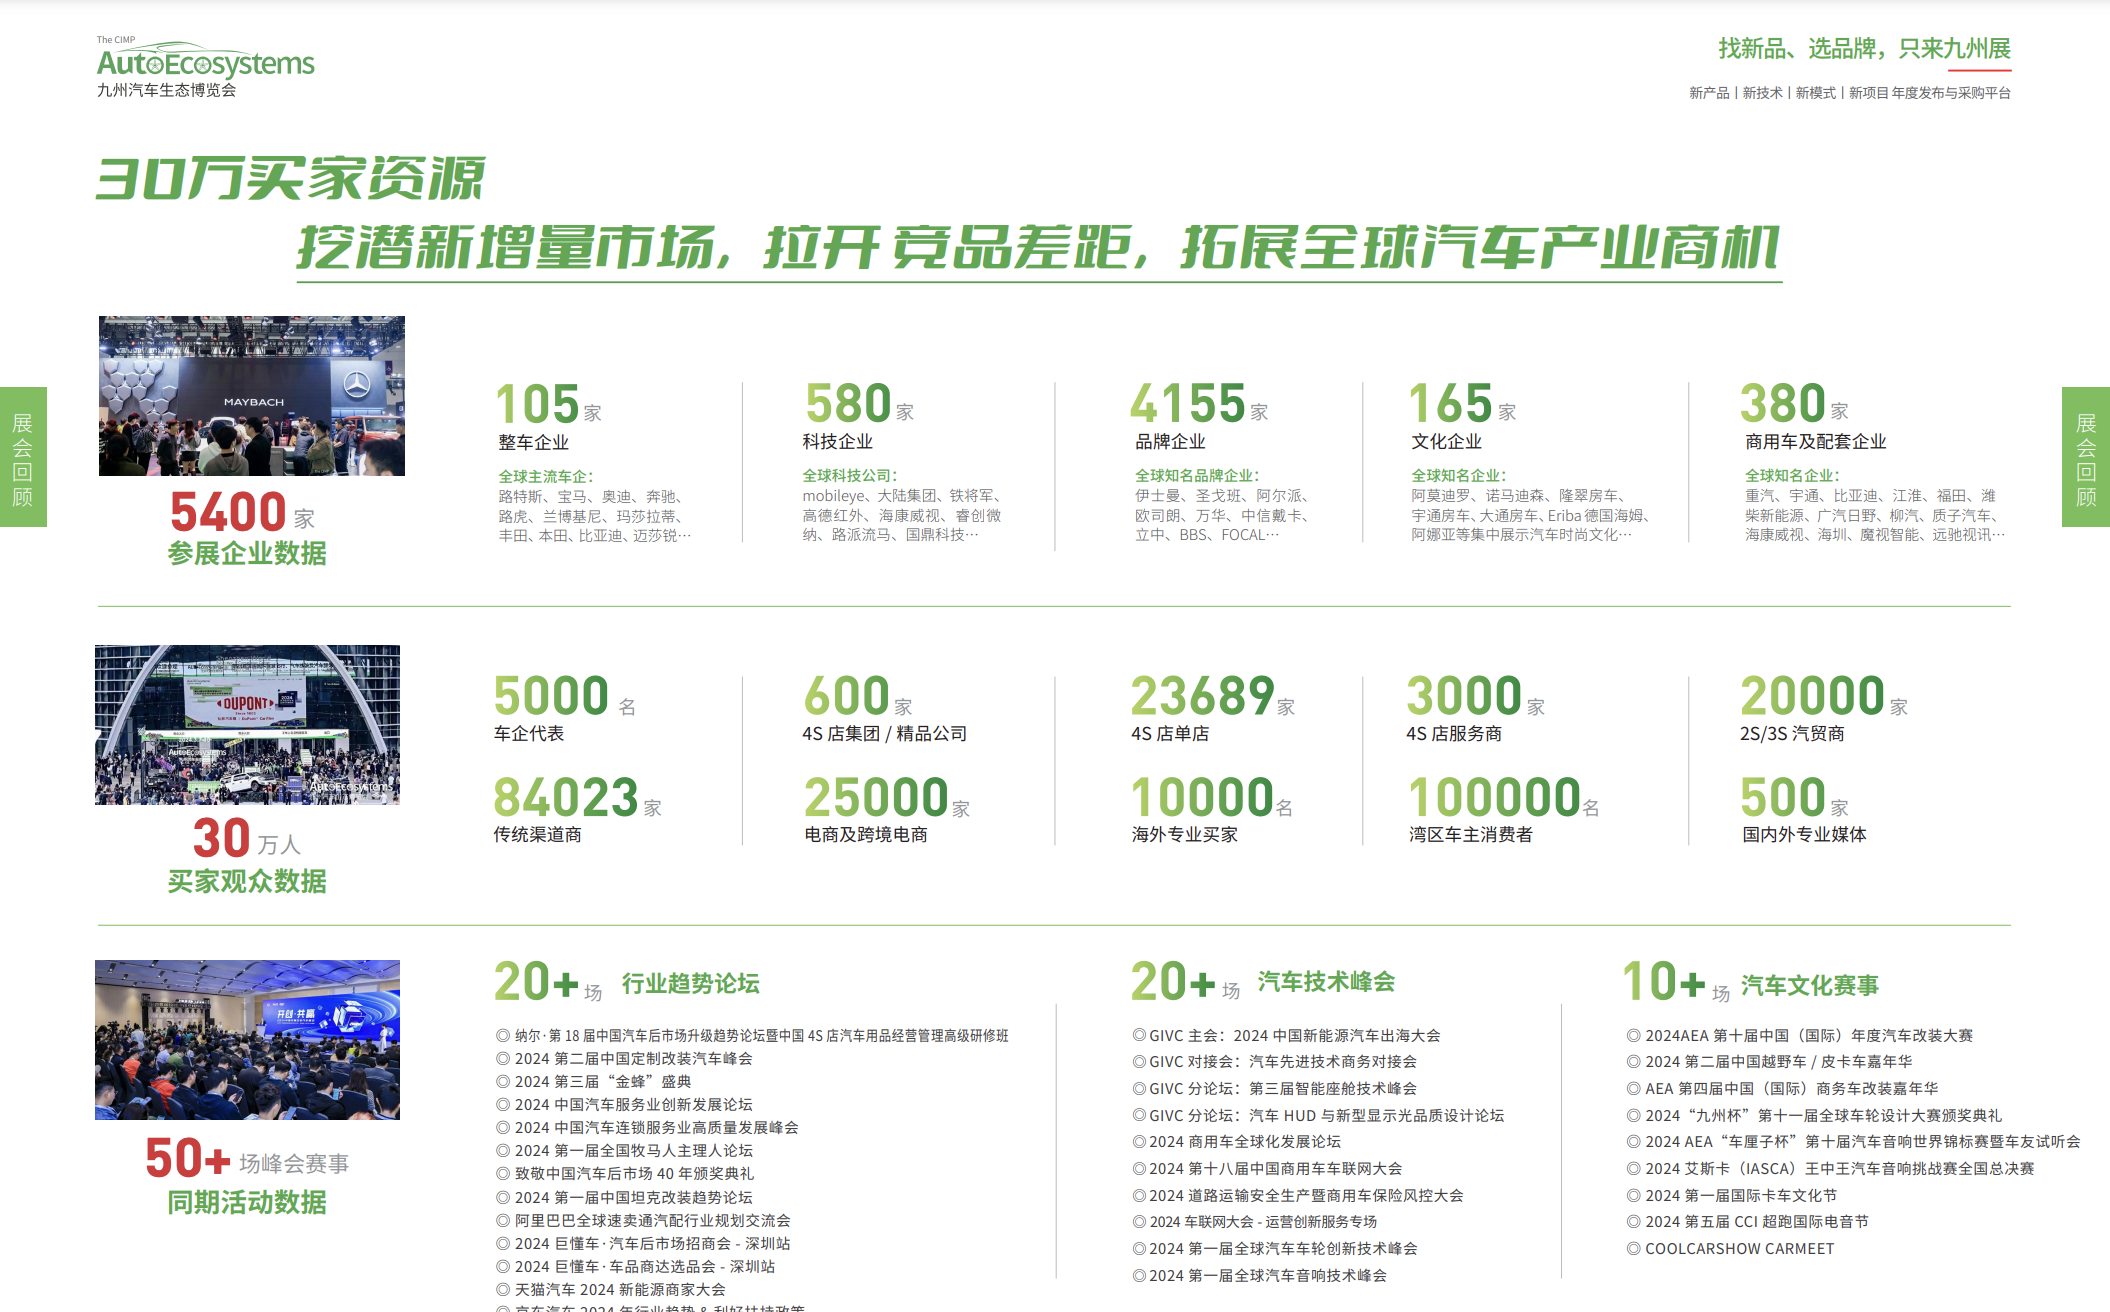Click the 阿里巴巴全球速卖通 entry

tap(643, 1221)
